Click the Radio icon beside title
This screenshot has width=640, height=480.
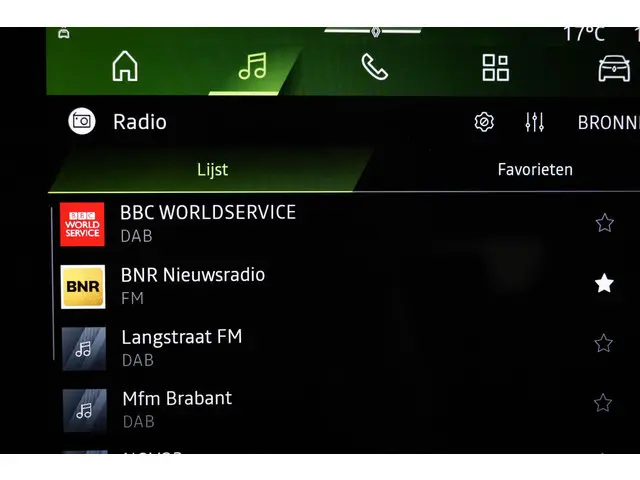click(82, 121)
